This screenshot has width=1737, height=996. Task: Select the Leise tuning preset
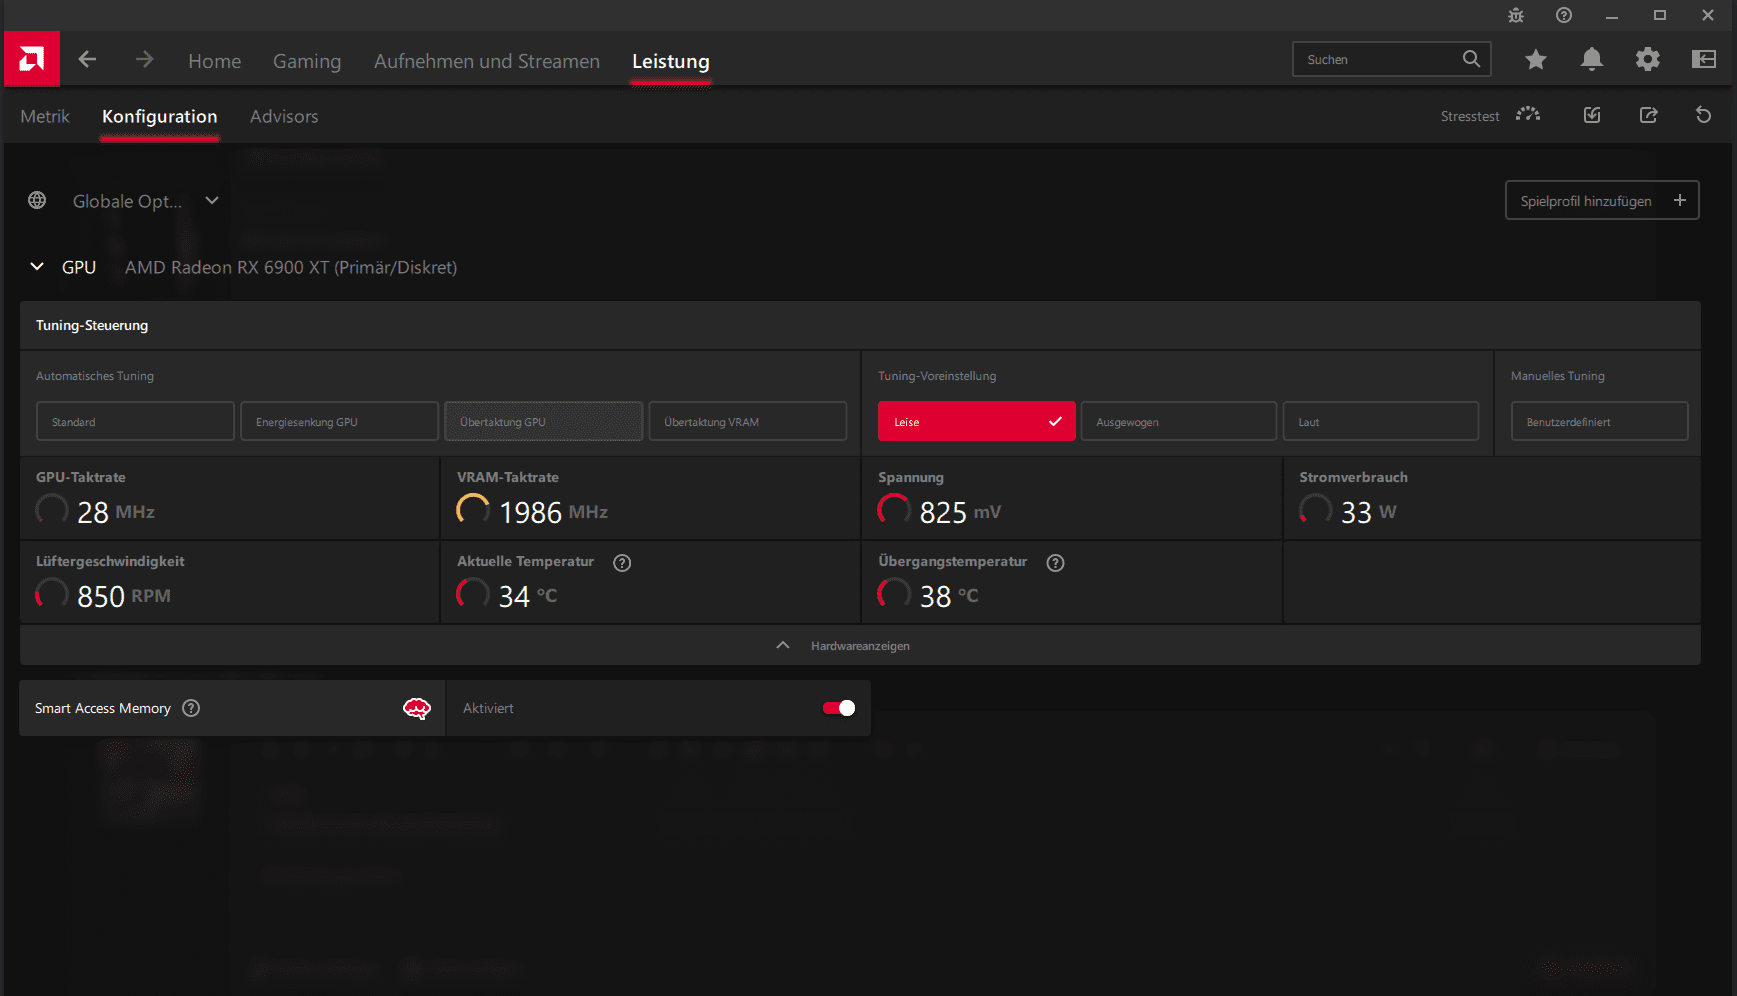click(x=977, y=421)
